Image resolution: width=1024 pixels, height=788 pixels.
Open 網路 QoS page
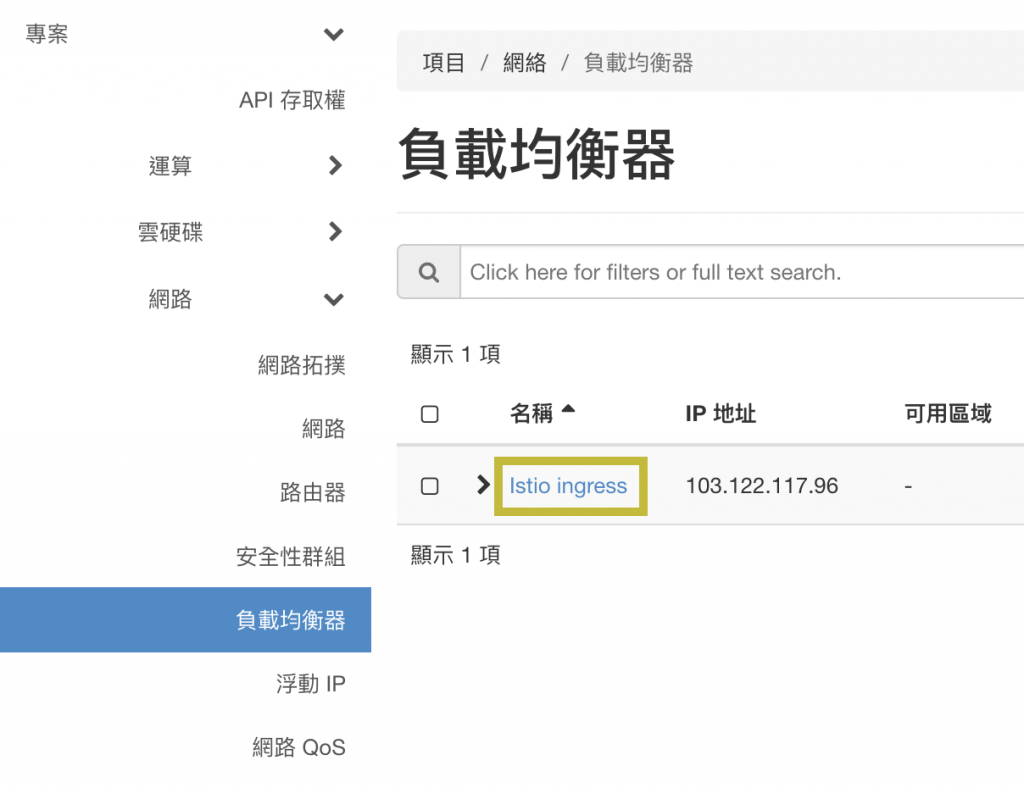pyautogui.click(x=298, y=747)
